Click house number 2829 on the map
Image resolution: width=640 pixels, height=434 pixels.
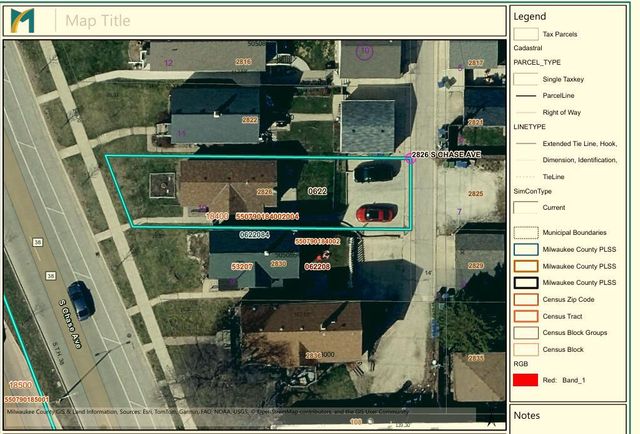[x=476, y=265]
